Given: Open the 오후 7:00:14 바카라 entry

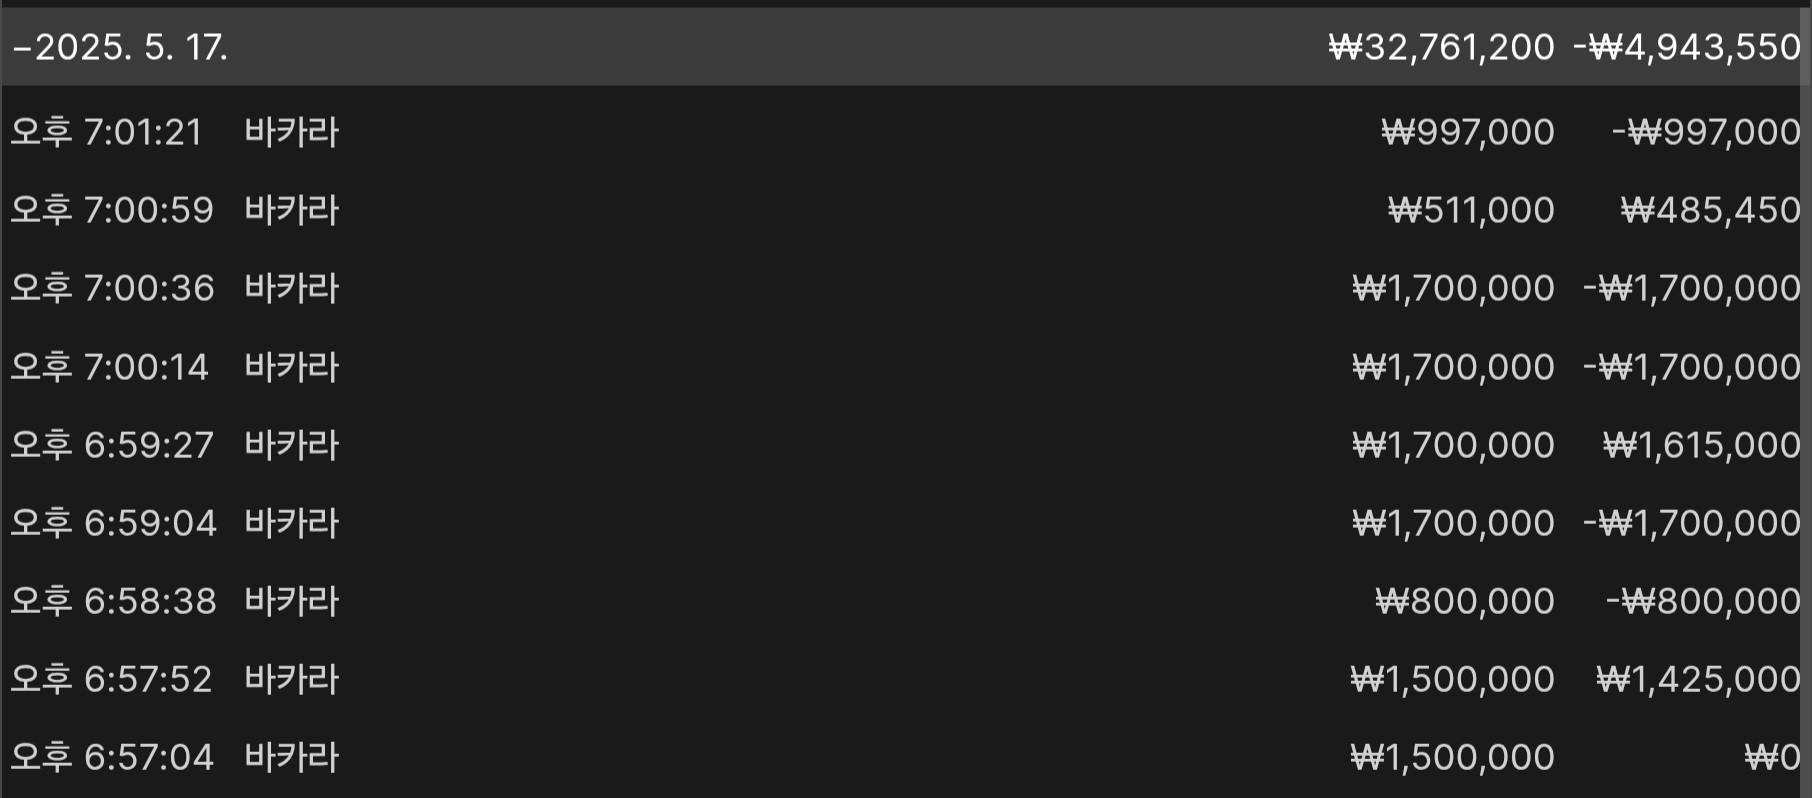Looking at the screenshot, I should [906, 367].
